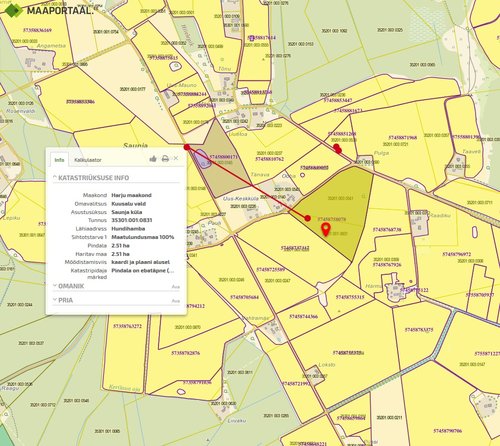Click the red dot at line end
The width and height of the screenshot is (500, 446).
point(308,218)
